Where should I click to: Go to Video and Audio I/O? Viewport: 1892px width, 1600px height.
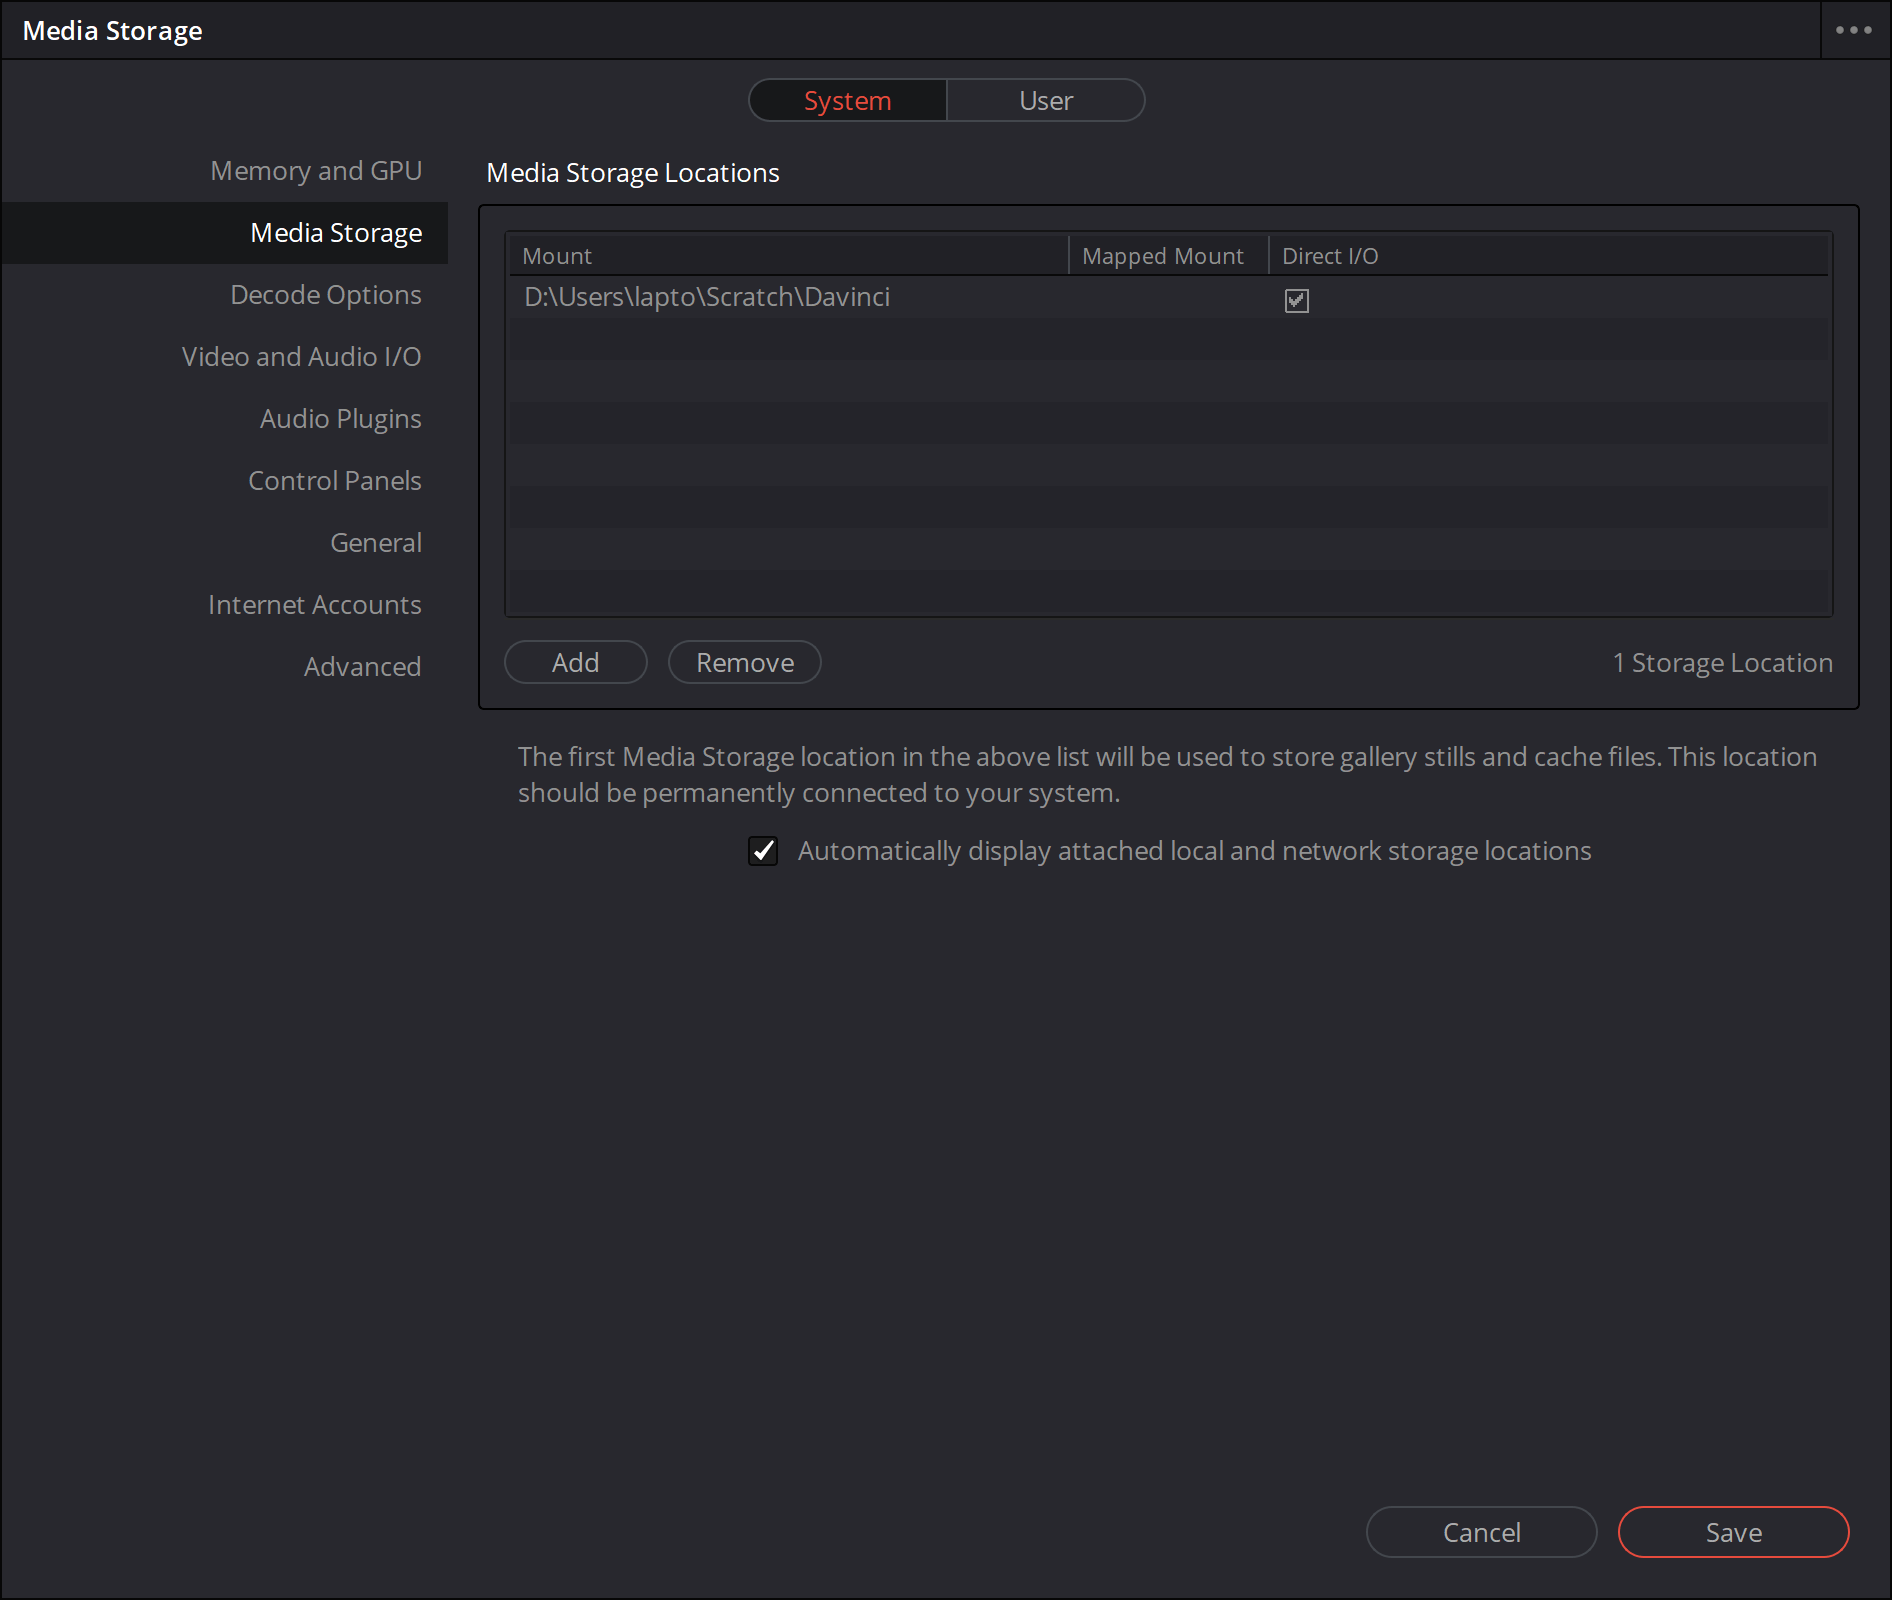click(301, 357)
